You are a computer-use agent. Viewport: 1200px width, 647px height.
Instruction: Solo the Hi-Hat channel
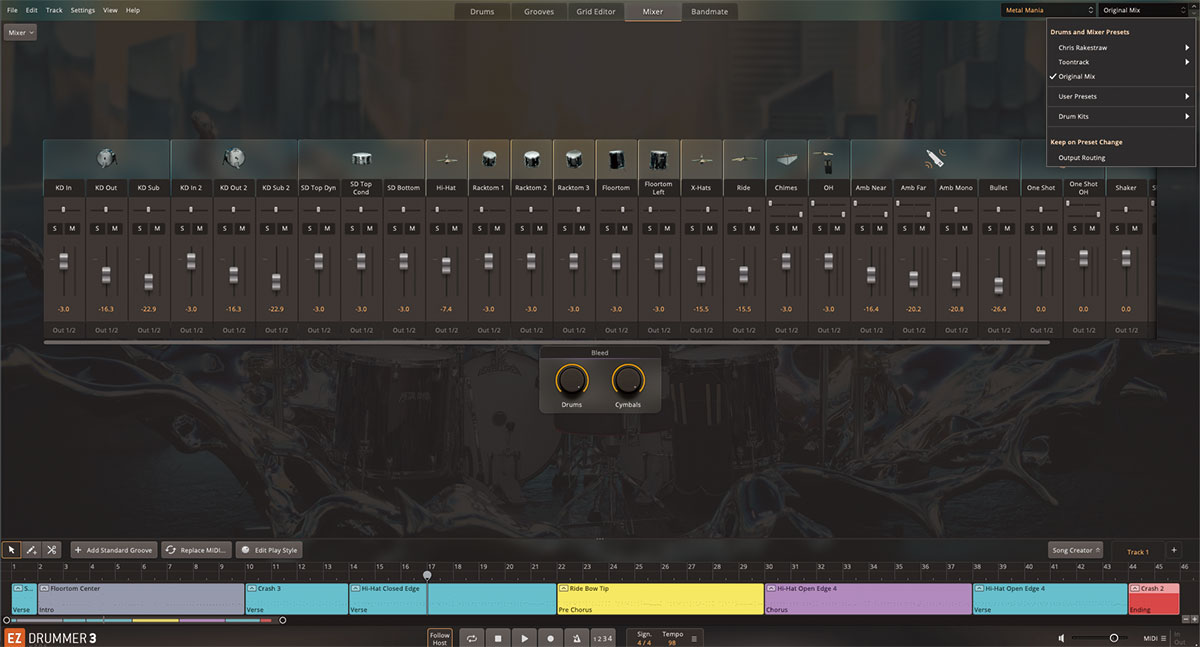(438, 228)
